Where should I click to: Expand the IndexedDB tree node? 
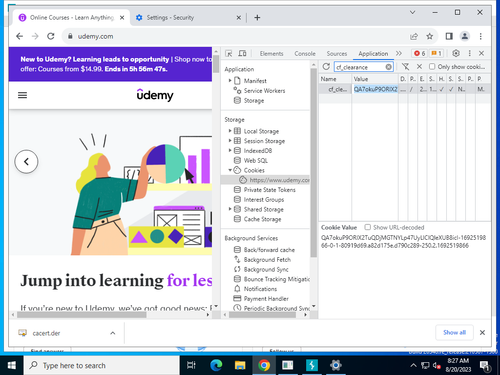pyautogui.click(x=230, y=151)
